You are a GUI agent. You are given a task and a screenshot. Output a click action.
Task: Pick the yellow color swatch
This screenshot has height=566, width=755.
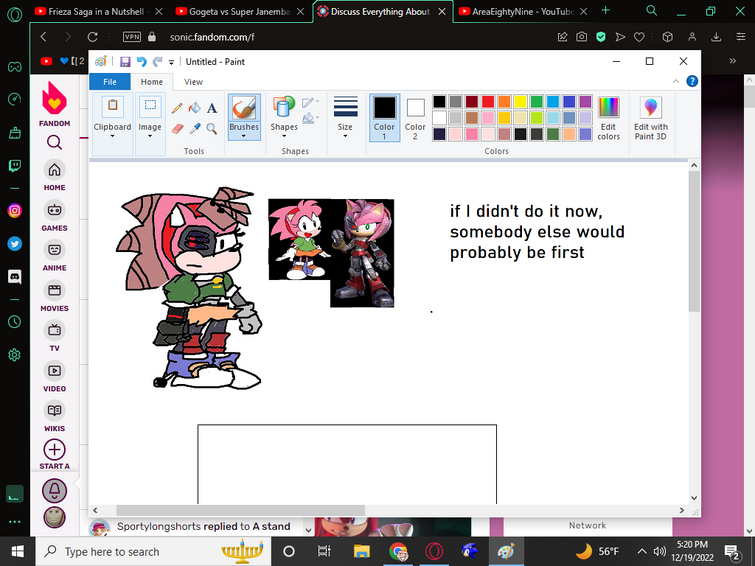[x=520, y=102]
